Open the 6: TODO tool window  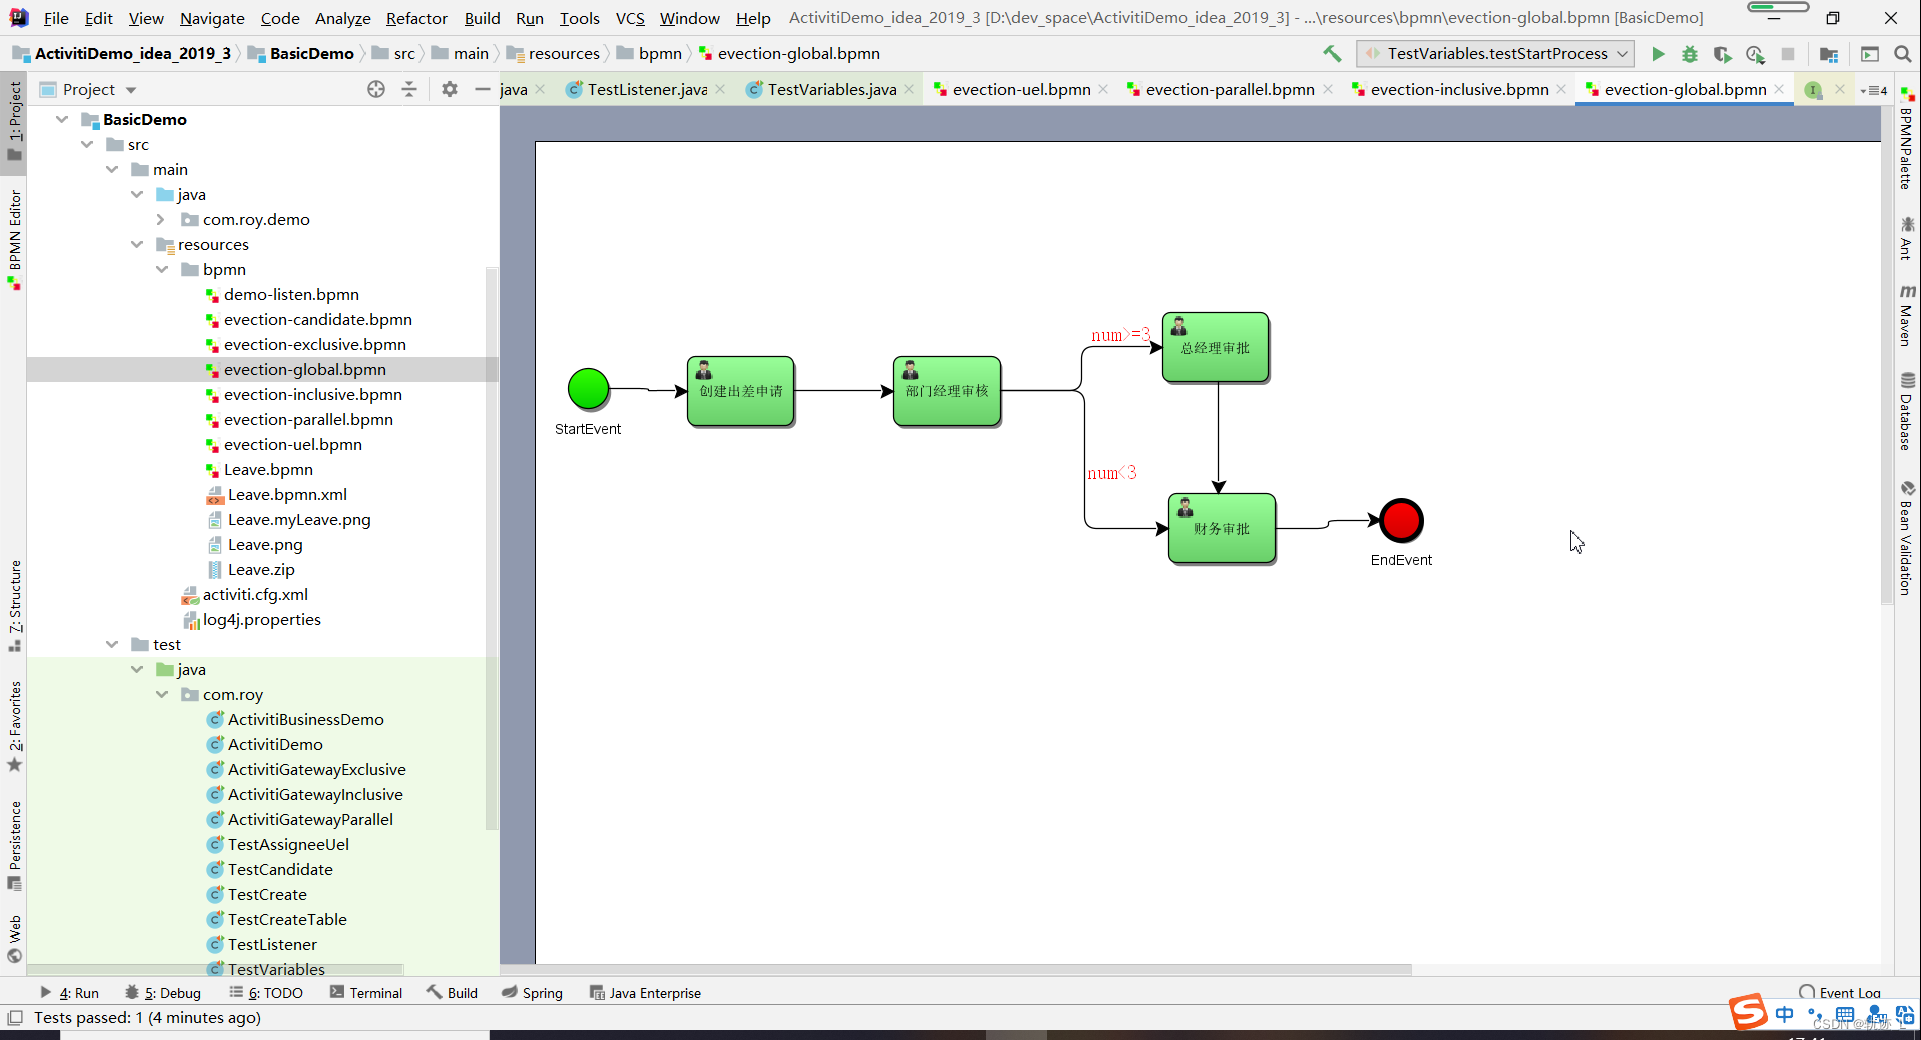tap(266, 993)
